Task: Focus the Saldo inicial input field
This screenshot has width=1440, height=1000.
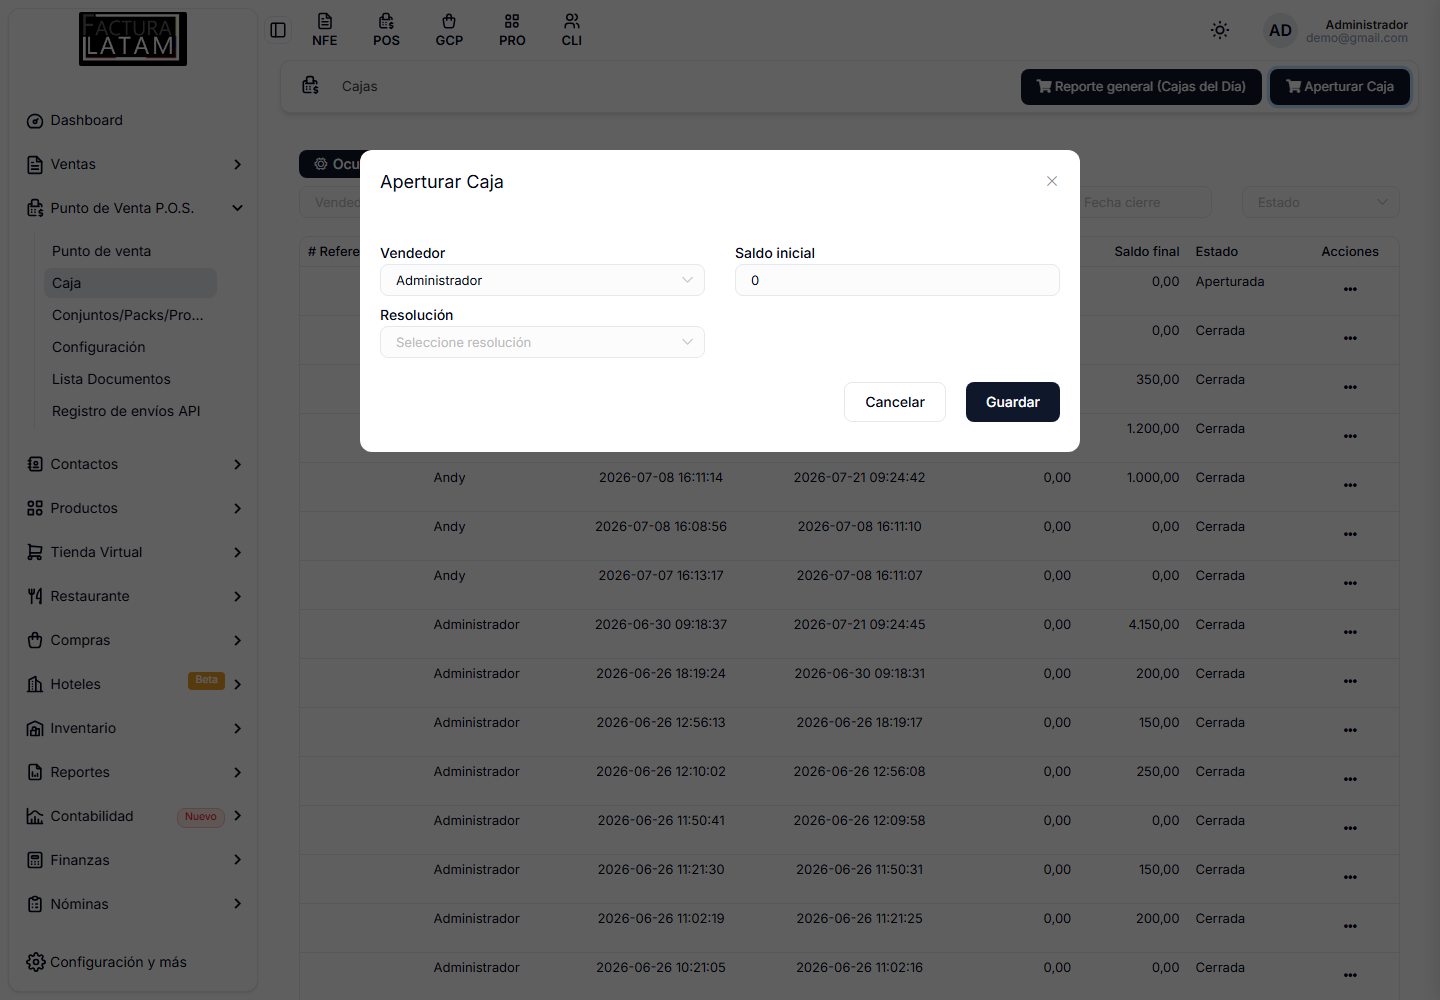Action: point(897,280)
